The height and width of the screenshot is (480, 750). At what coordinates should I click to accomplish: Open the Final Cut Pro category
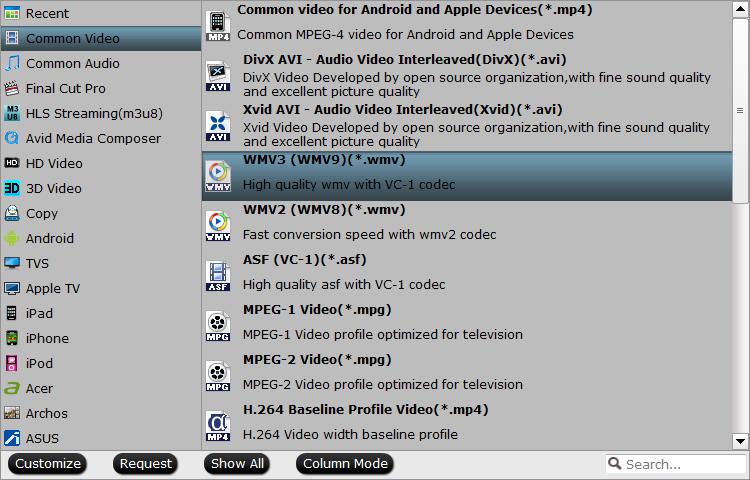(x=101, y=88)
